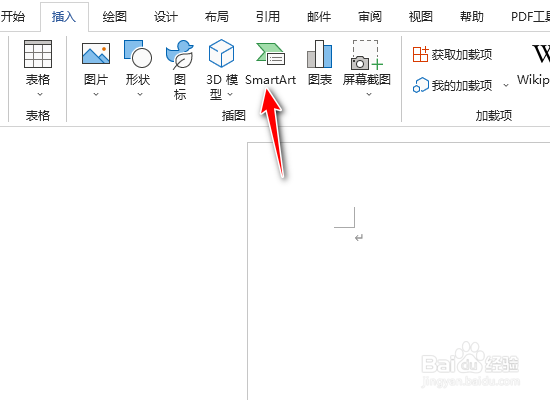
Task: Open the 视图 tab
Action: (421, 16)
